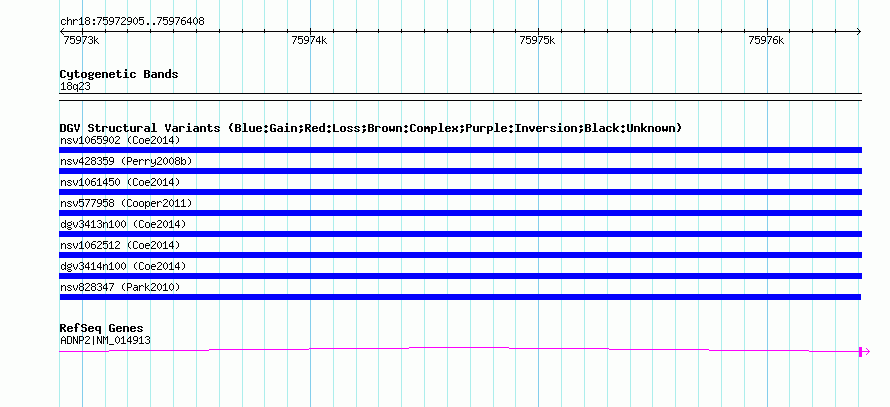Click the 18q23 band label
This screenshot has width=890, height=407.
[75, 87]
